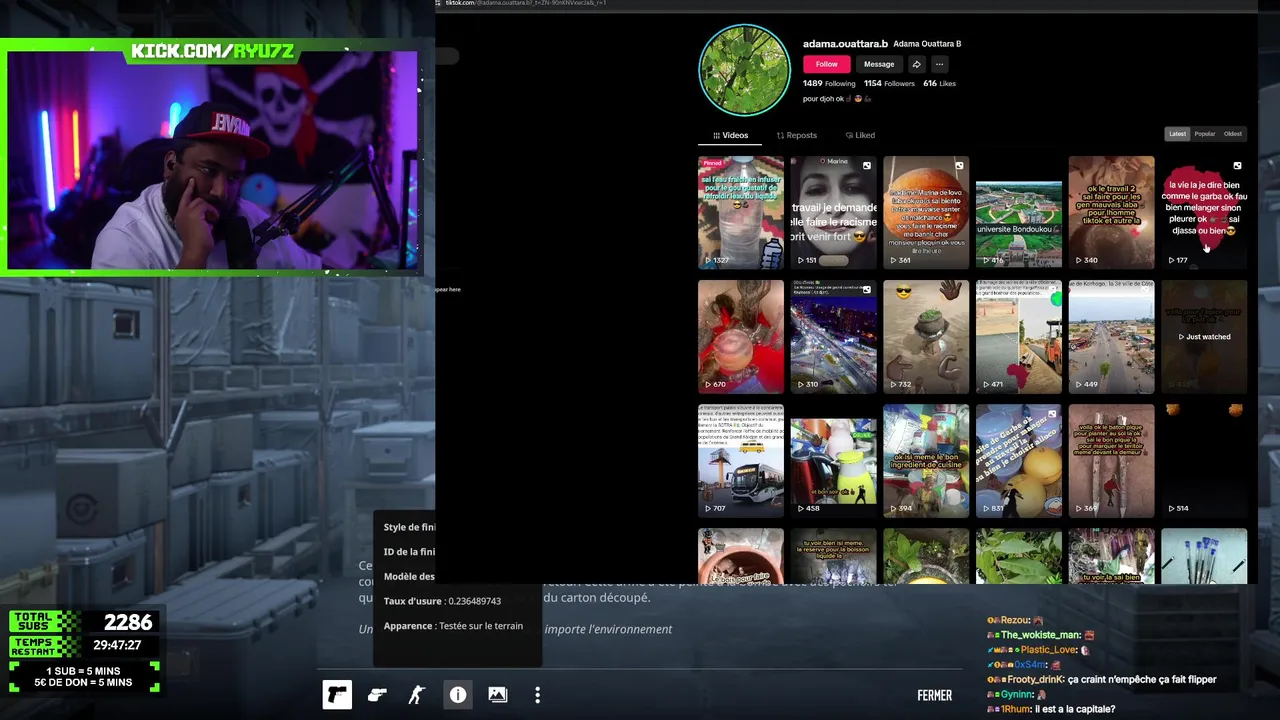This screenshot has height=720, width=1280.
Task: Click Frooty_drinK chat message
Action: pyautogui.click(x=1101, y=680)
